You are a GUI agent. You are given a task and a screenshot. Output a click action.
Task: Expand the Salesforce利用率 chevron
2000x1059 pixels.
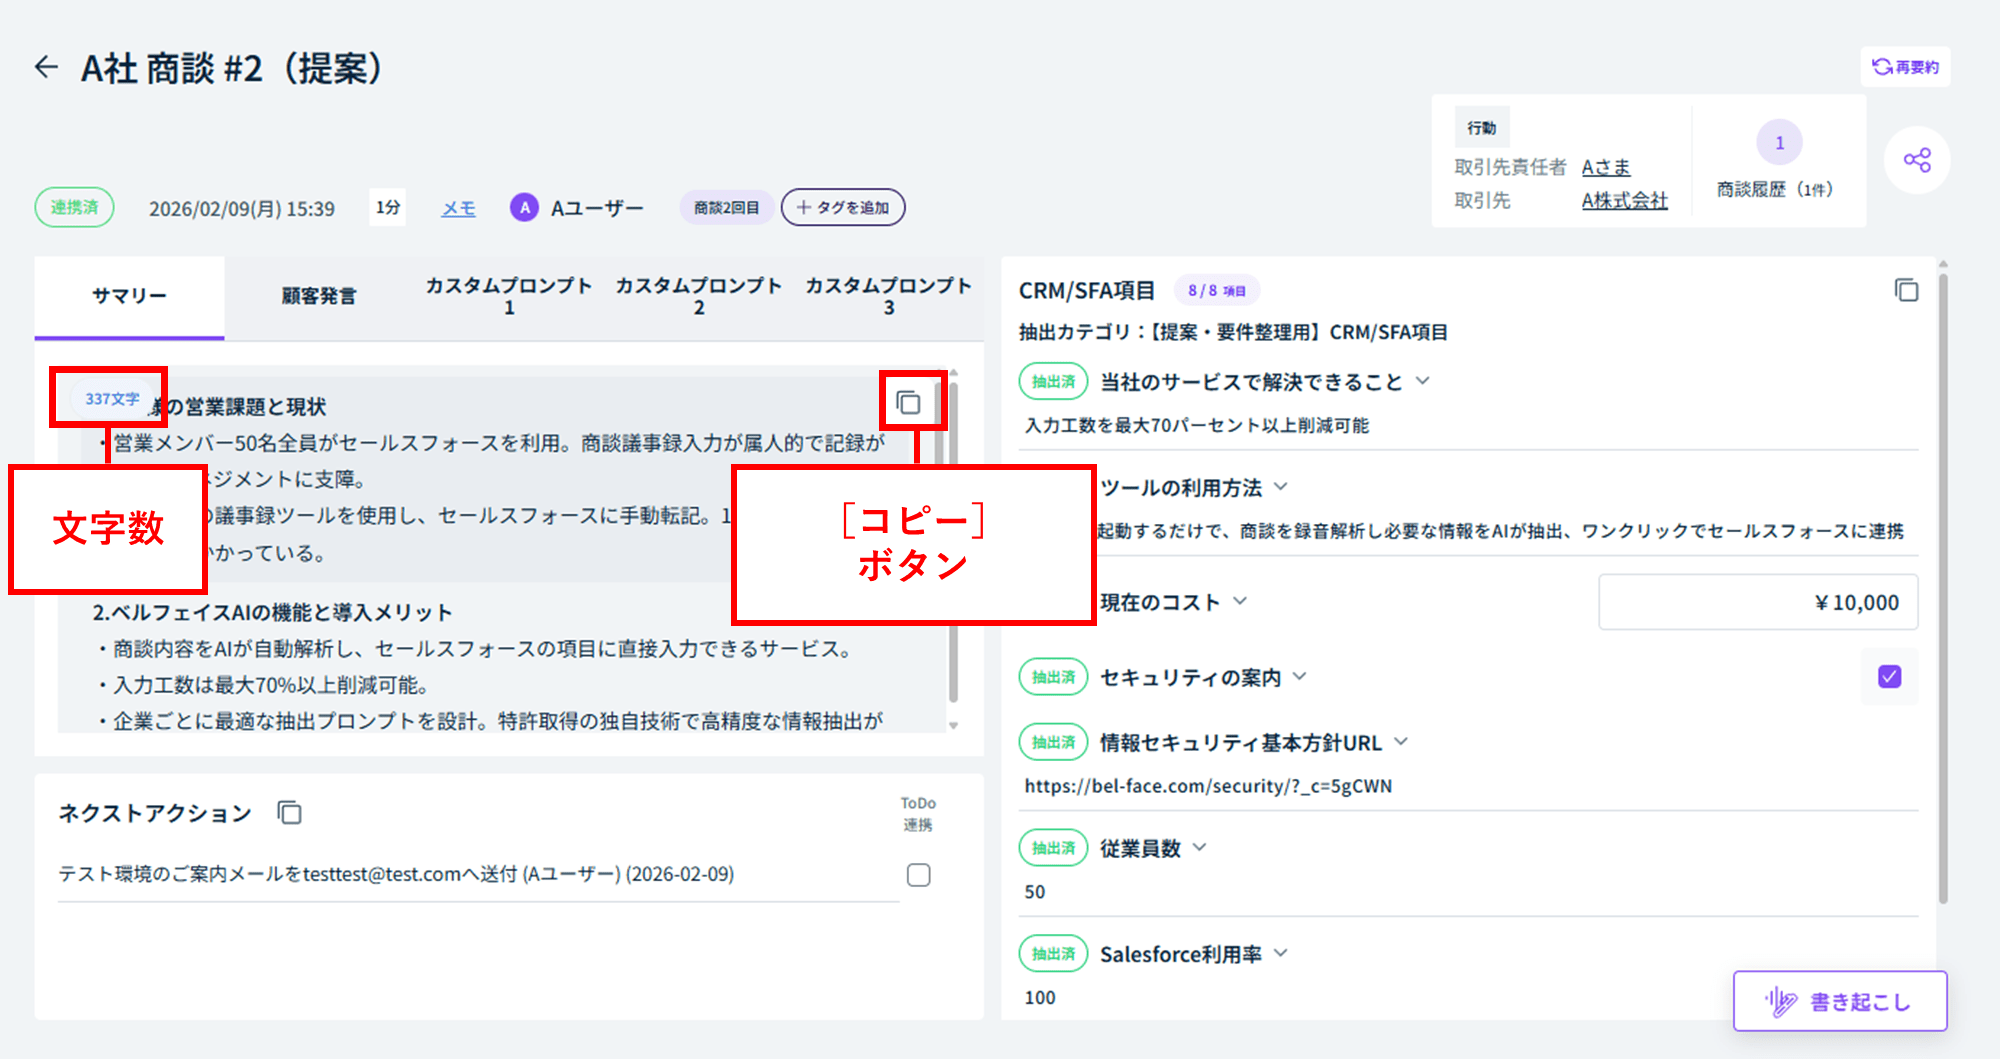coord(1281,953)
